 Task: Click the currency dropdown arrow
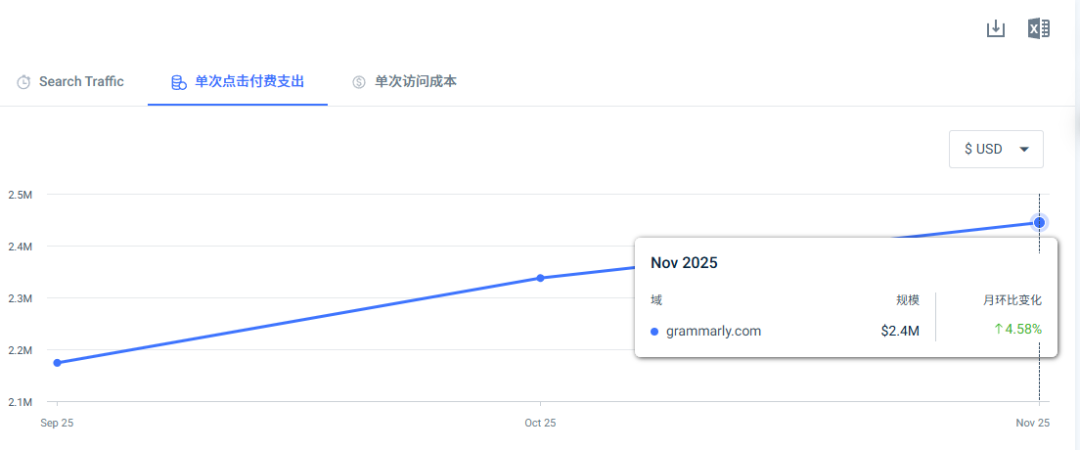1024,150
